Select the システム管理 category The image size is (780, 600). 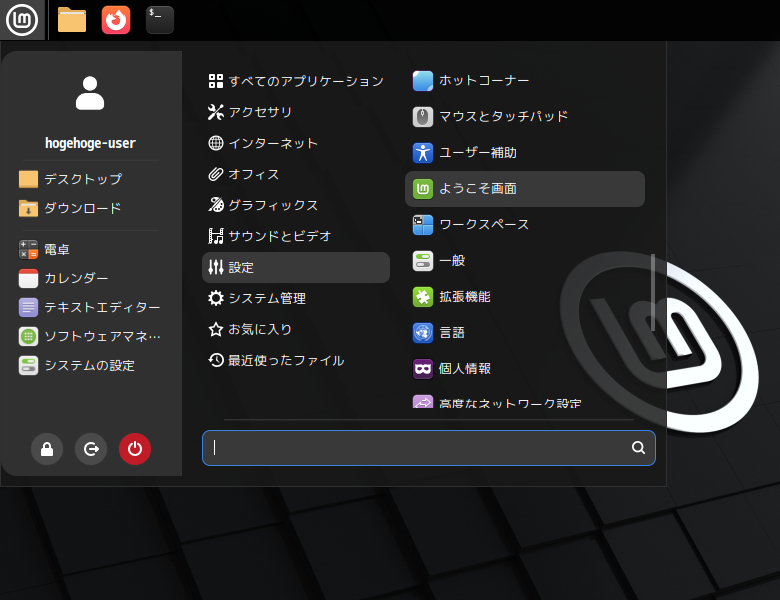pos(295,298)
